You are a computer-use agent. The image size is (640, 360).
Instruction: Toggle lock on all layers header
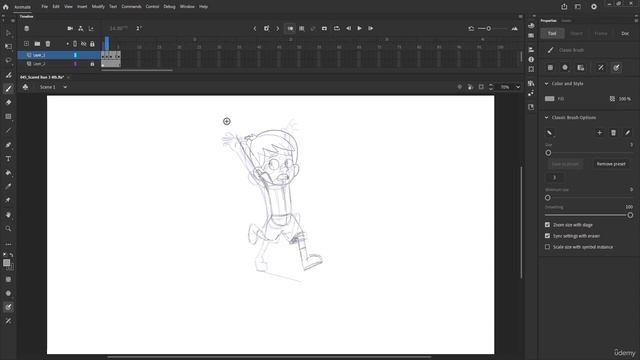(92, 44)
